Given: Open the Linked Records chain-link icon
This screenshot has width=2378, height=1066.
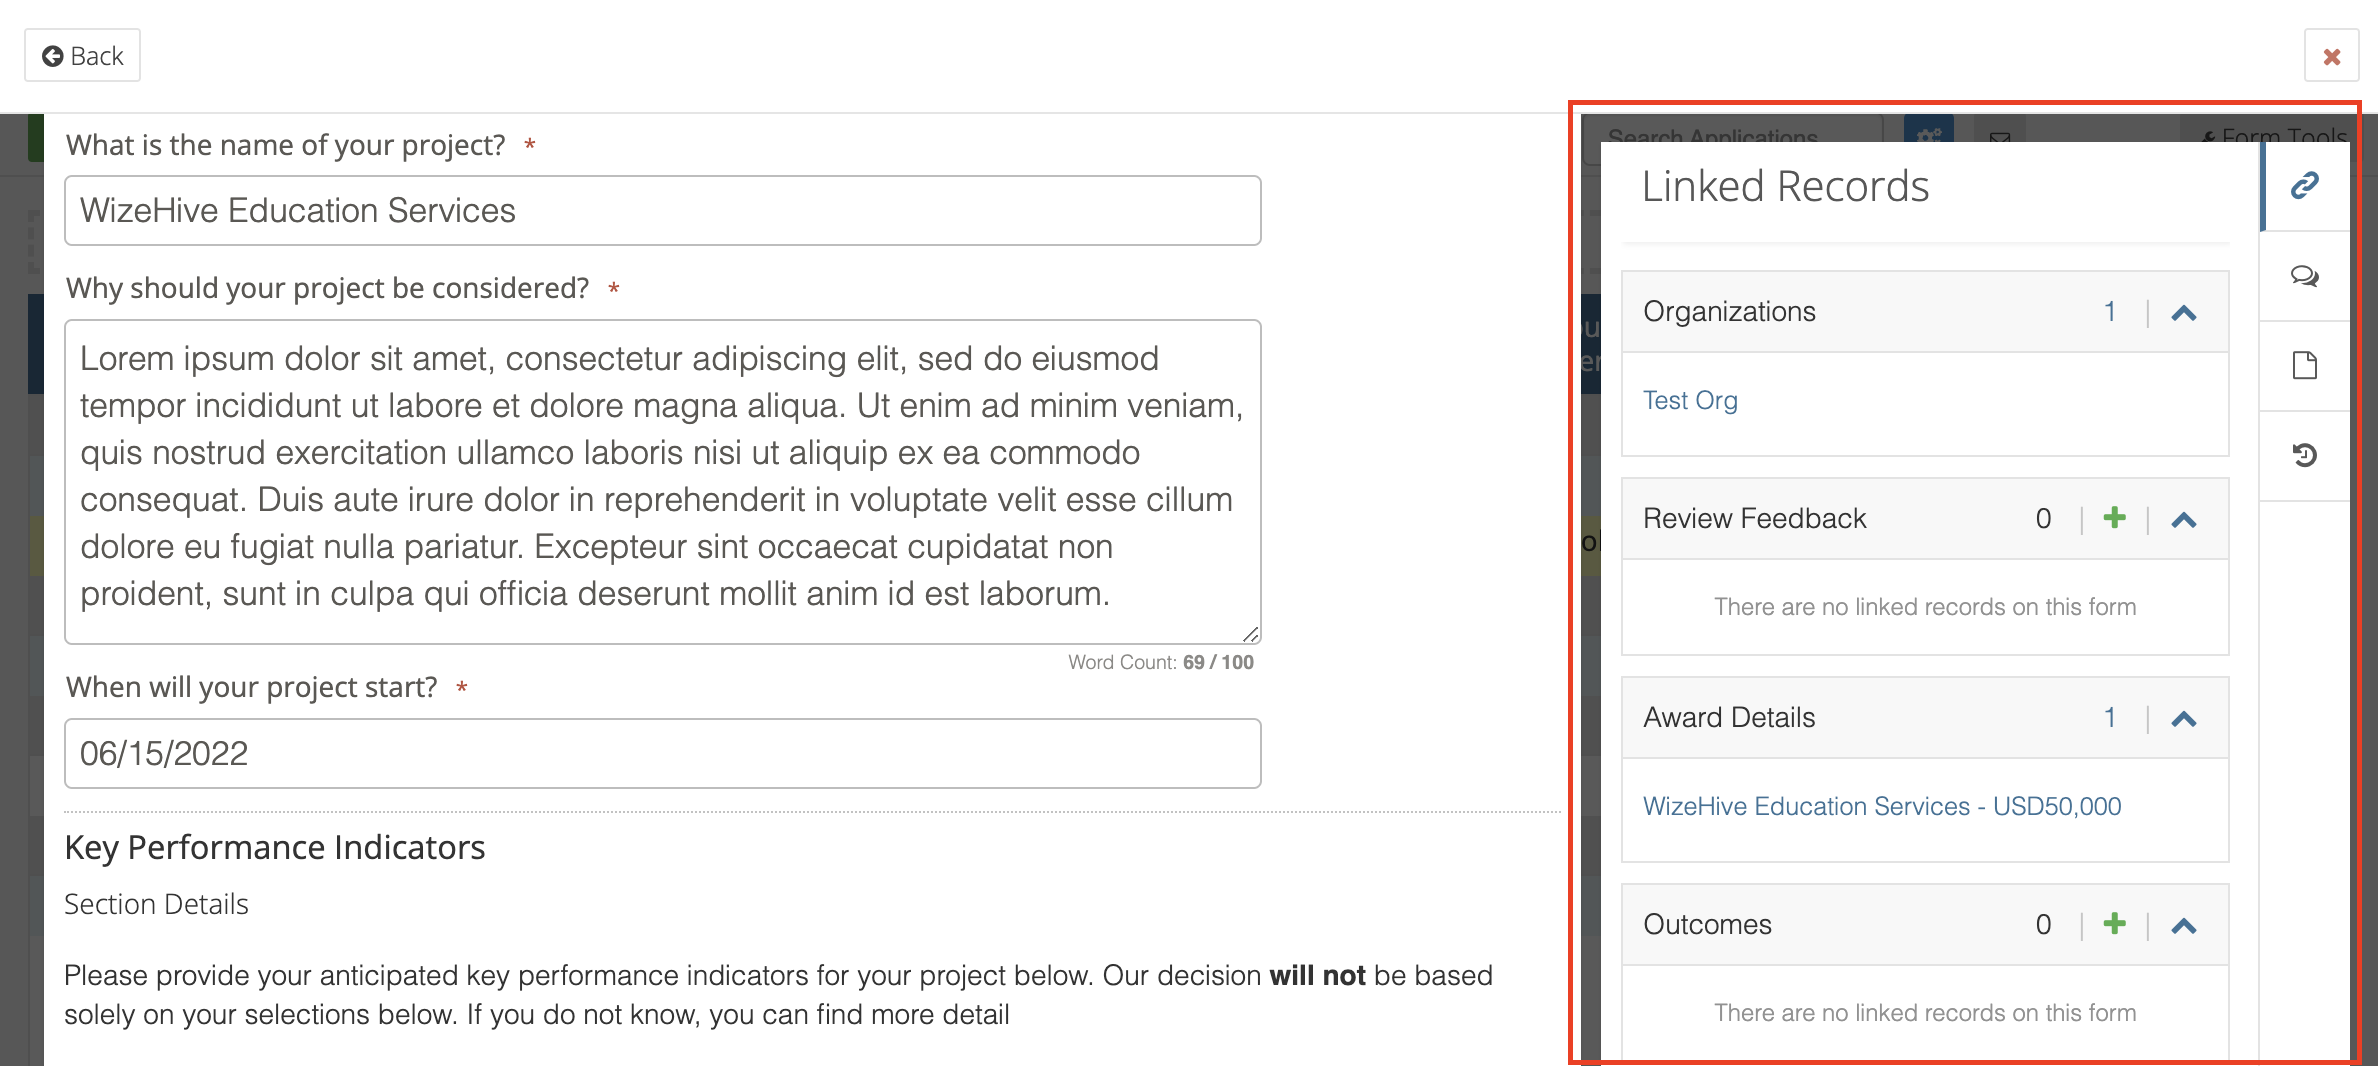Looking at the screenshot, I should (x=2303, y=185).
